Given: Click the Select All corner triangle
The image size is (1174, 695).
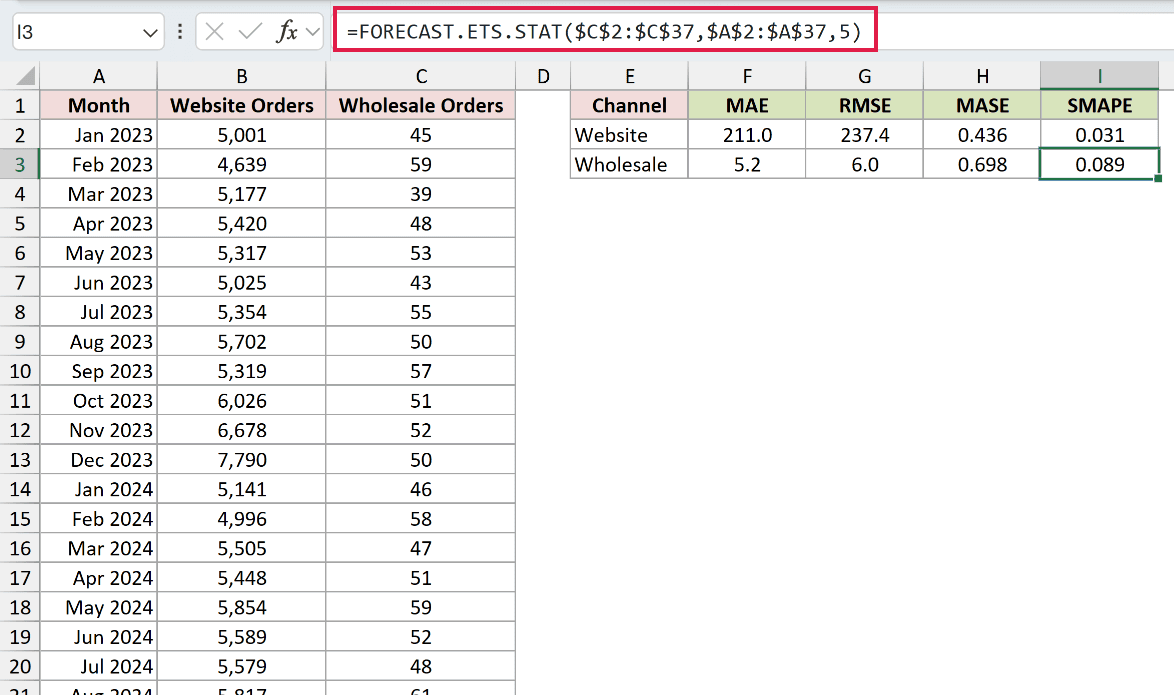Looking at the screenshot, I should 25,76.
